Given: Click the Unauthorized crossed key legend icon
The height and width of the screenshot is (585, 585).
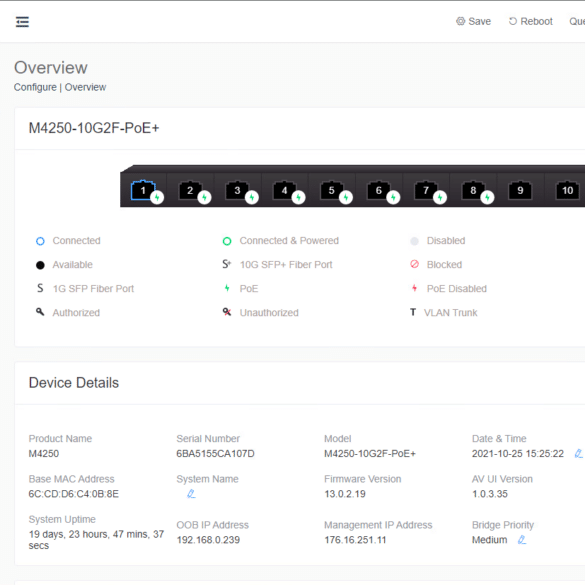Looking at the screenshot, I should click(227, 312).
